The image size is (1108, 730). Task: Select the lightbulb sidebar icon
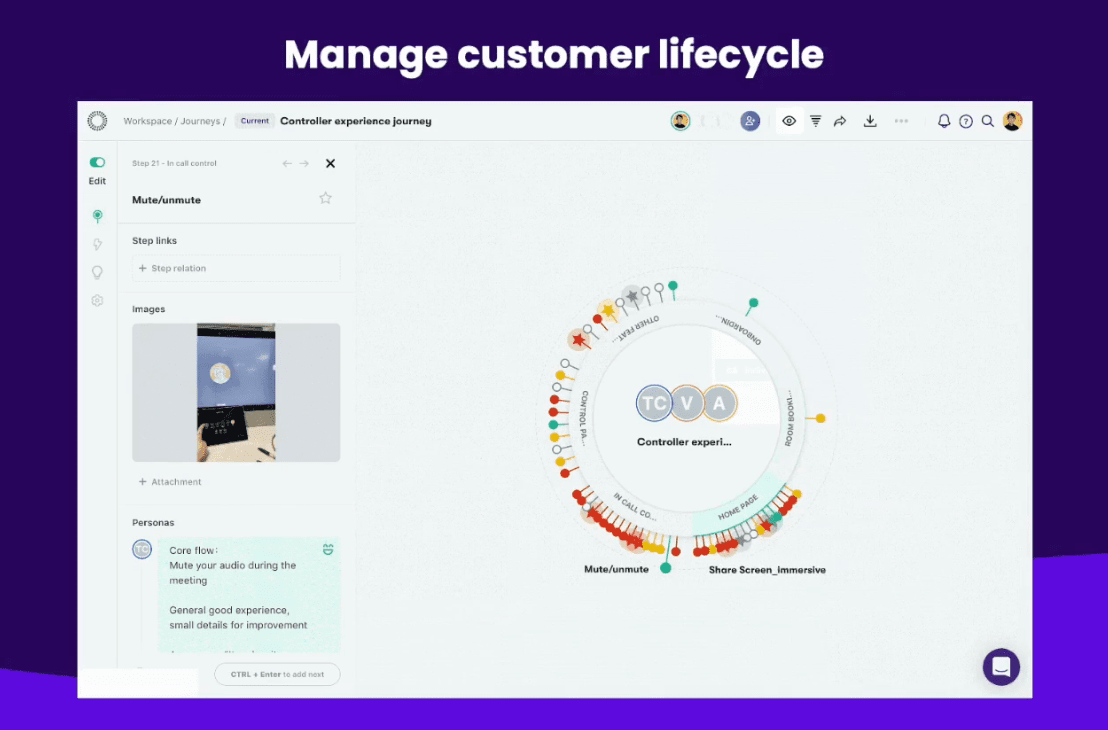pyautogui.click(x=98, y=272)
